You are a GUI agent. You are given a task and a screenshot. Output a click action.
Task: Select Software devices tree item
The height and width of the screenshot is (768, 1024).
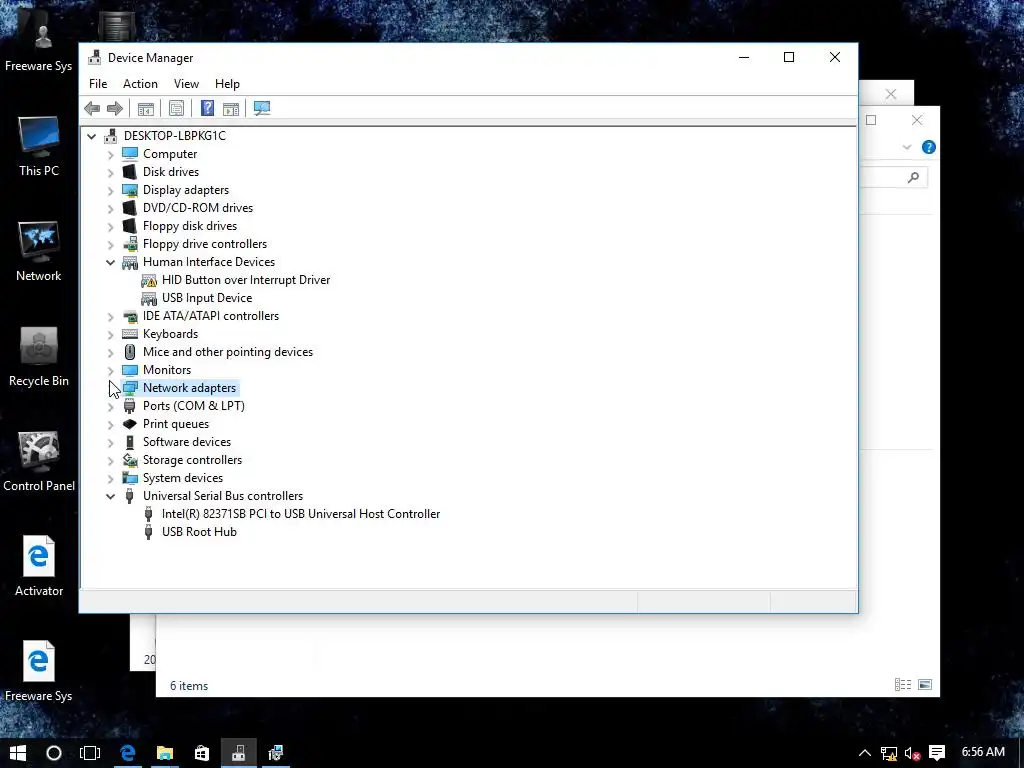(187, 442)
